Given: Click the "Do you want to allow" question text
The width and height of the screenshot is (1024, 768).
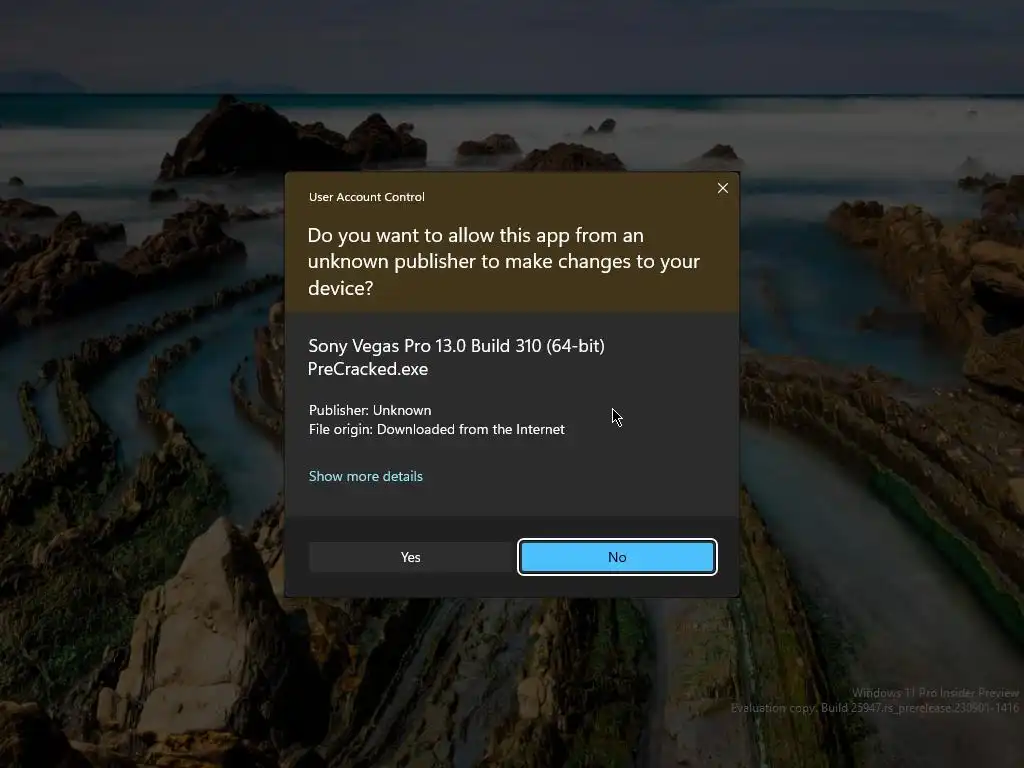Looking at the screenshot, I should tap(504, 261).
